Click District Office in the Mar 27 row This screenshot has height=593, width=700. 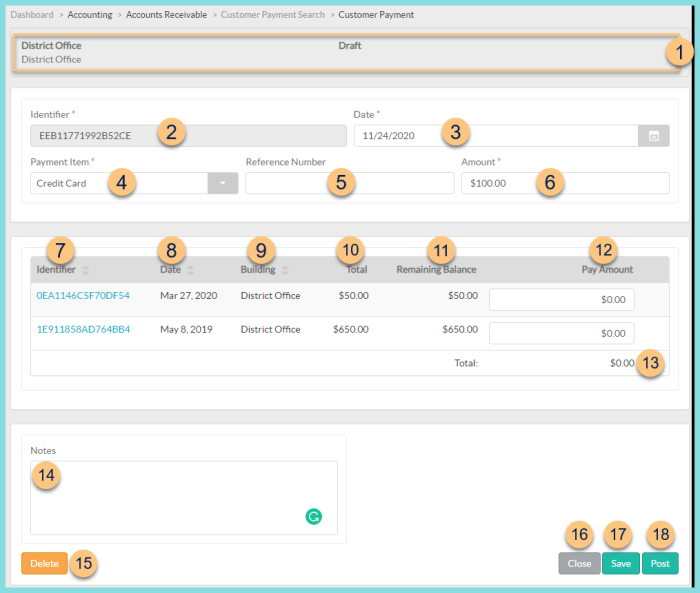pos(270,296)
